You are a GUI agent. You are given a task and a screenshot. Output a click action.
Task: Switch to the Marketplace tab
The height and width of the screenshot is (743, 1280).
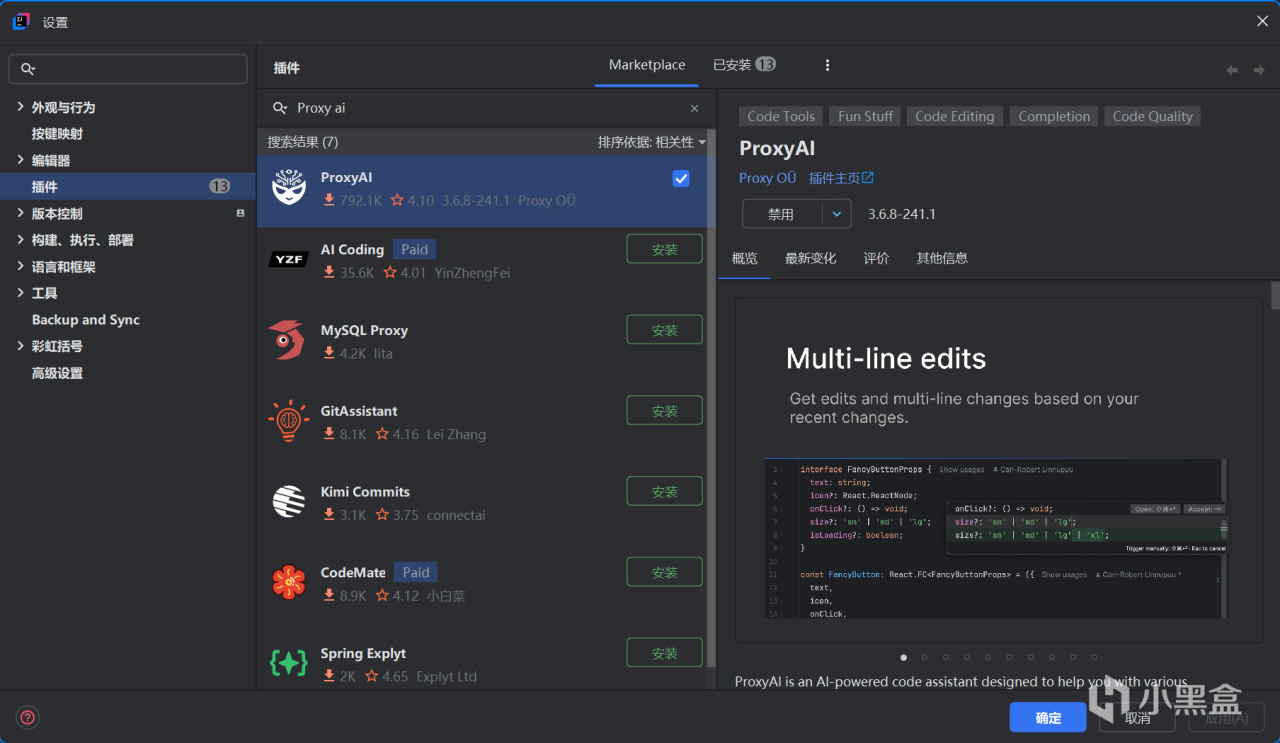647,65
